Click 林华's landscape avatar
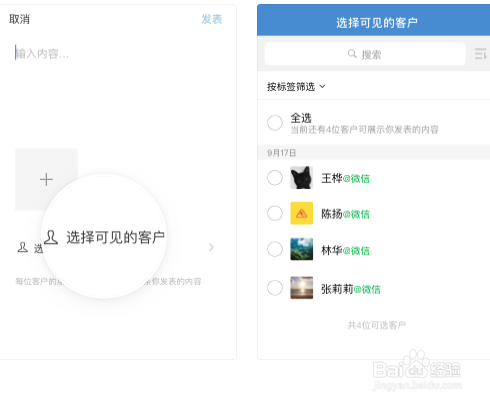 [x=302, y=249]
